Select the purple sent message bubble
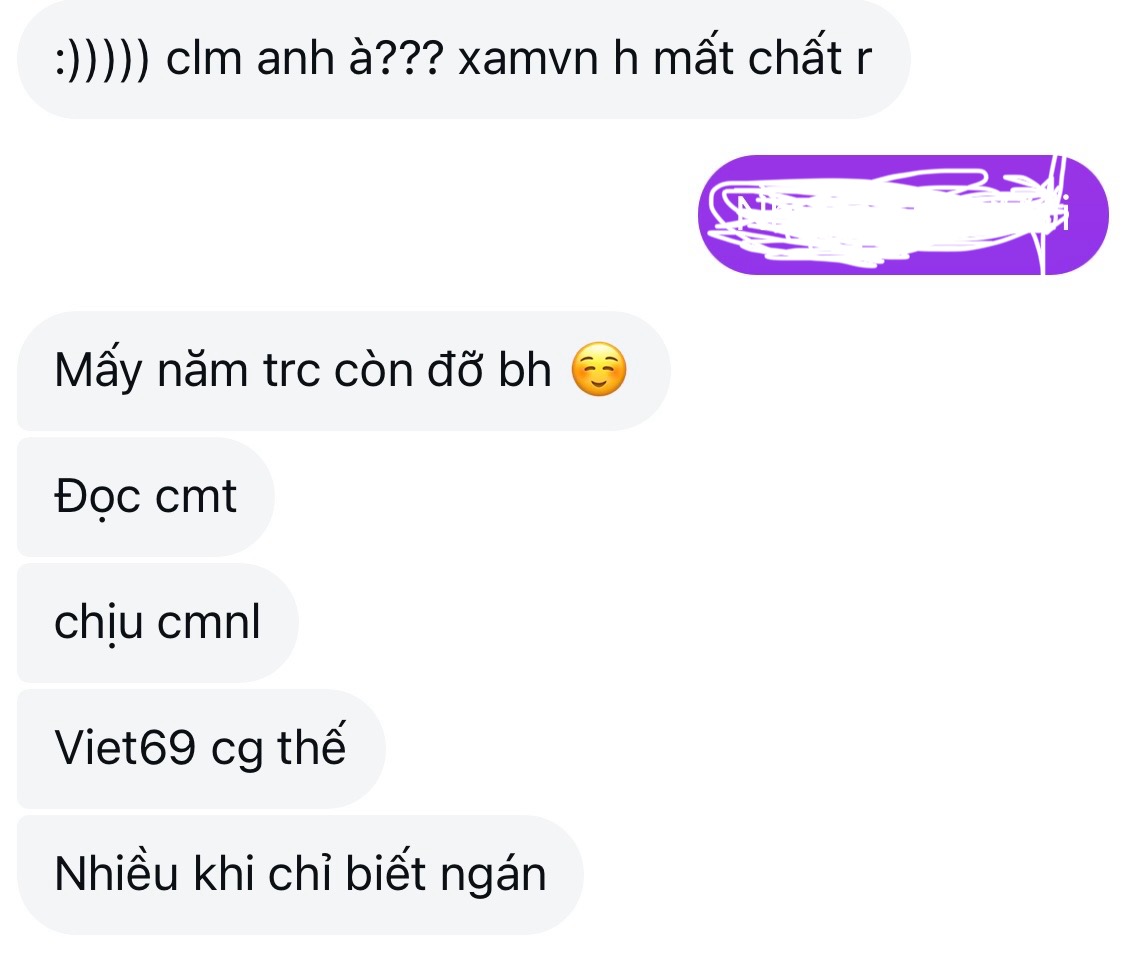This screenshot has width=1133, height=966. [x=903, y=215]
